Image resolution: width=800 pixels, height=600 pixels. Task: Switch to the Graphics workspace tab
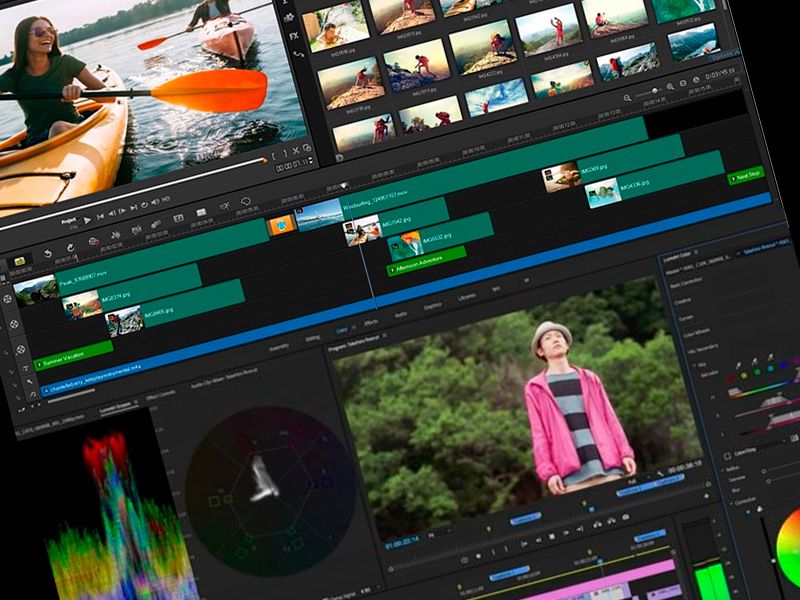(x=433, y=307)
